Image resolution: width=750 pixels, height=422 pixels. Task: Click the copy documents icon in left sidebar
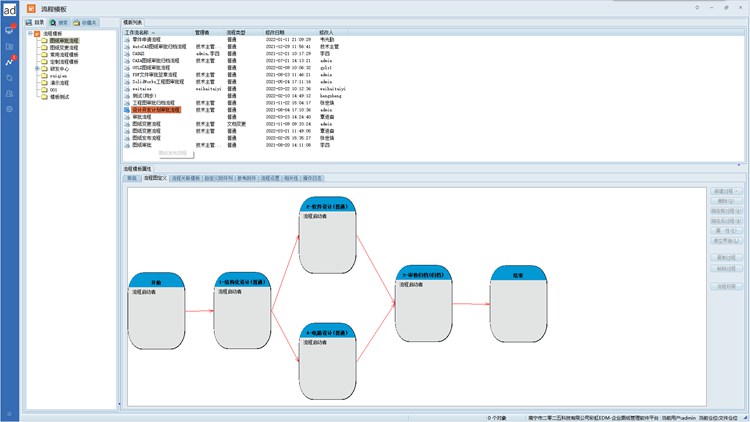pyautogui.click(x=9, y=77)
